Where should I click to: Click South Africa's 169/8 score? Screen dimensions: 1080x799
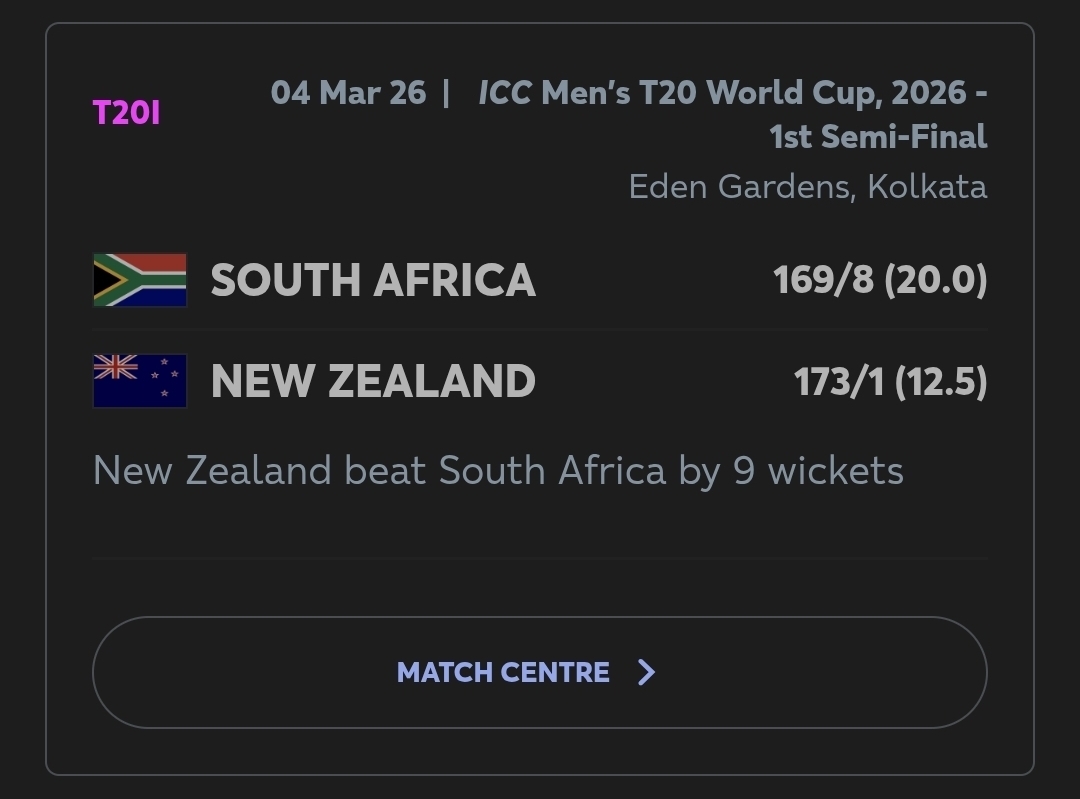pyautogui.click(x=823, y=280)
